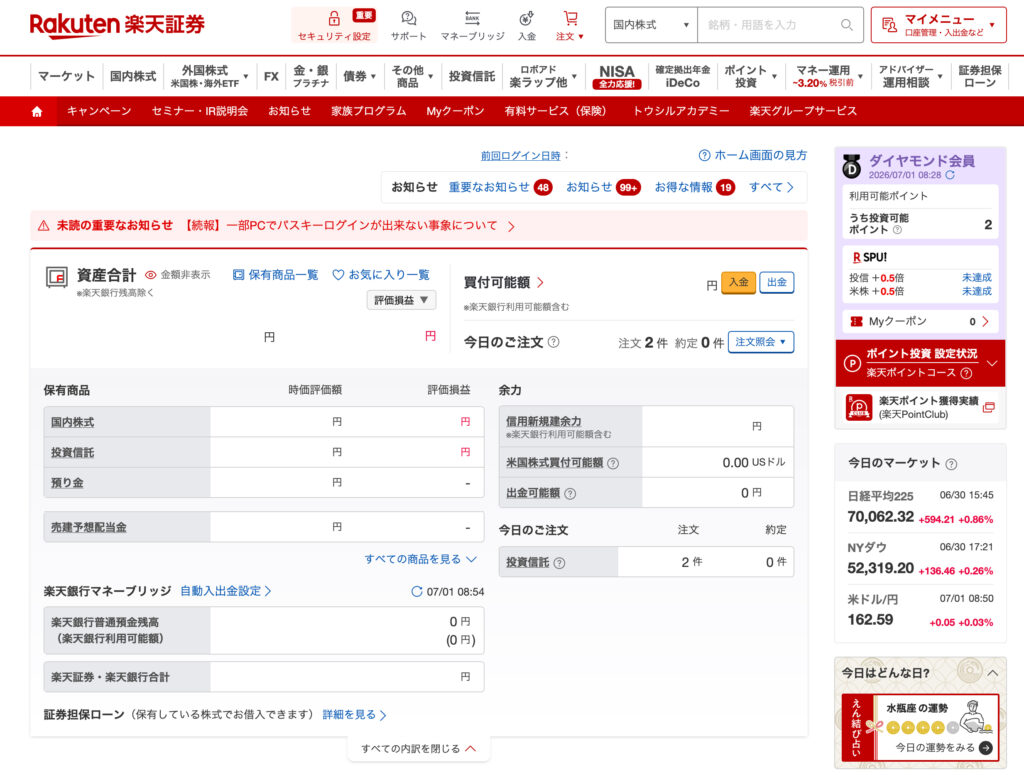The width and height of the screenshot is (1024, 775).
Task: Click help icon beside 今日のマーケット
Action: tap(952, 464)
